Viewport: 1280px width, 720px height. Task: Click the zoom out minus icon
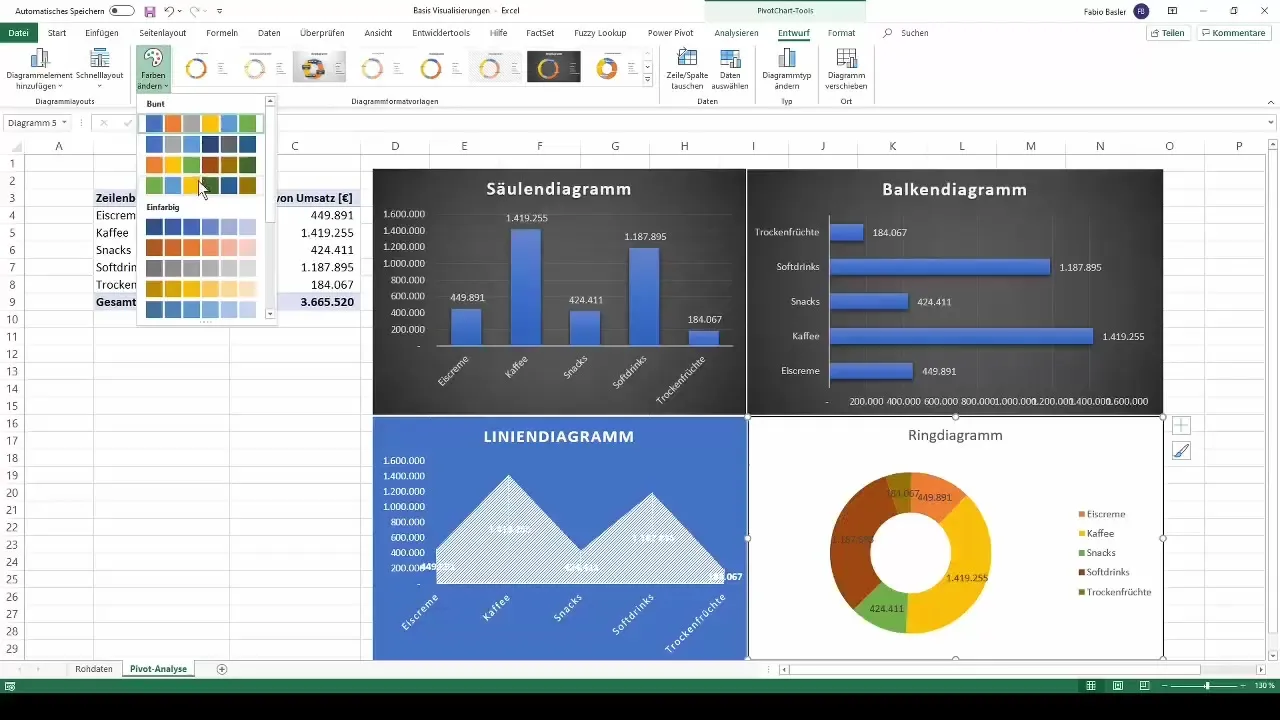click(x=1166, y=685)
